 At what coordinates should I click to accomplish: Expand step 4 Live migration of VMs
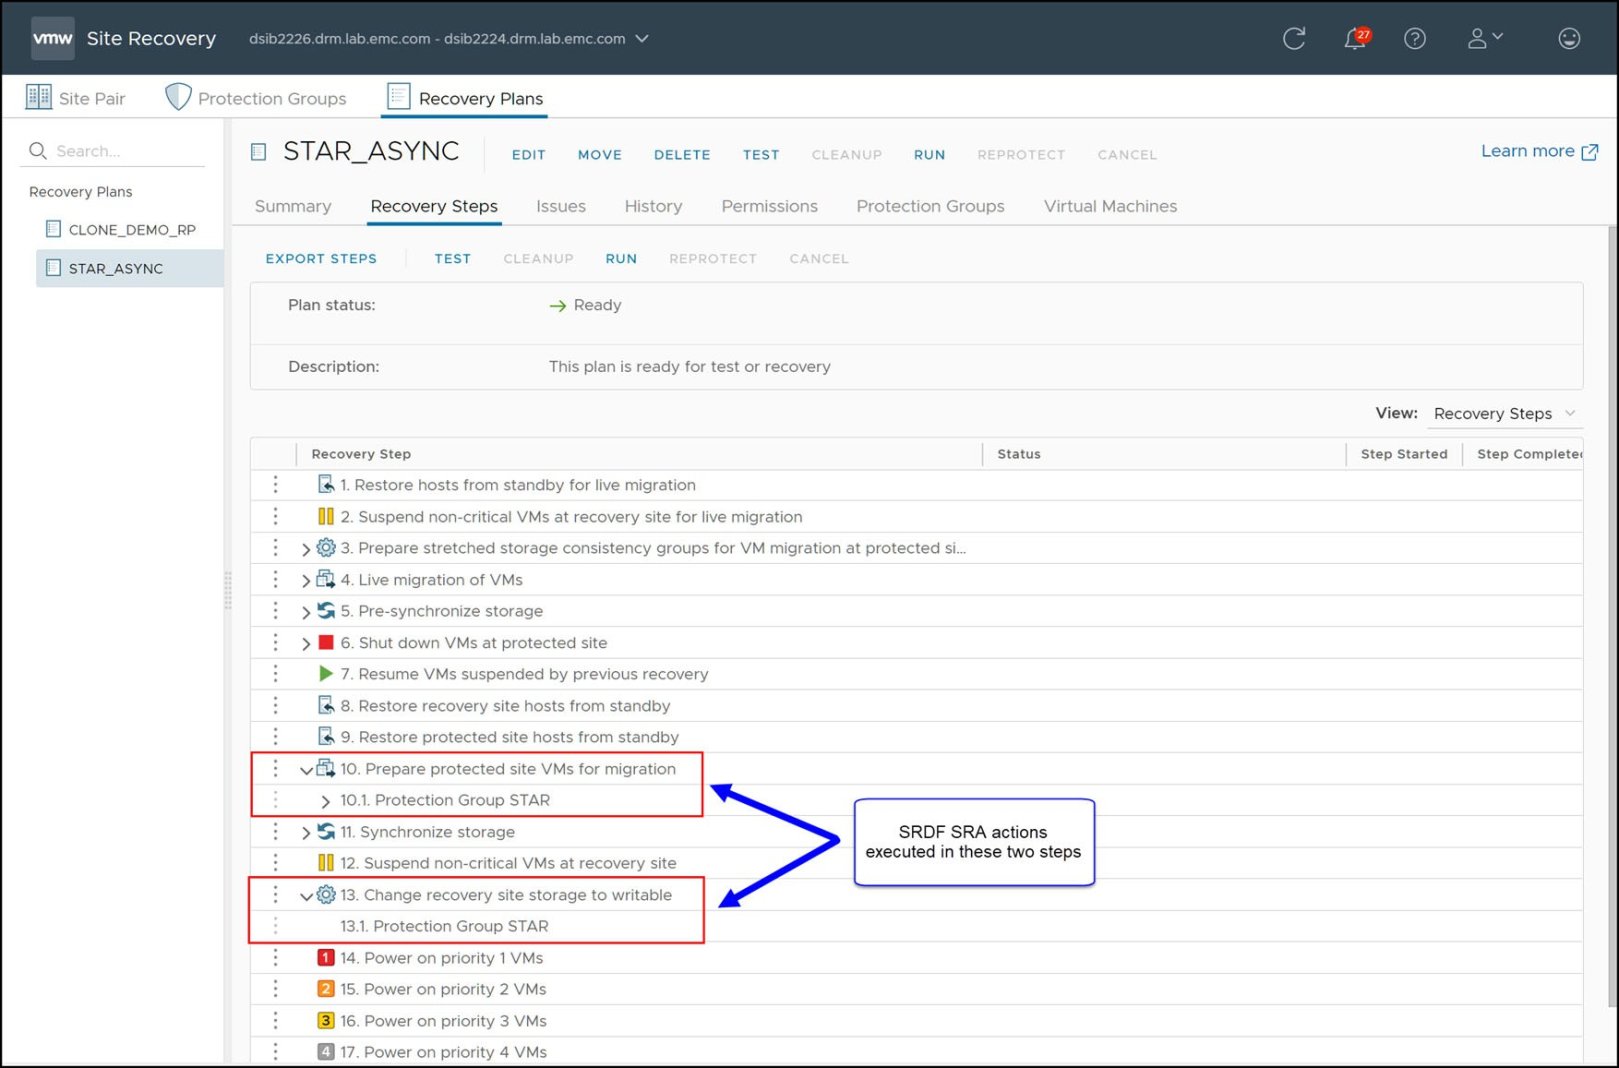click(306, 580)
